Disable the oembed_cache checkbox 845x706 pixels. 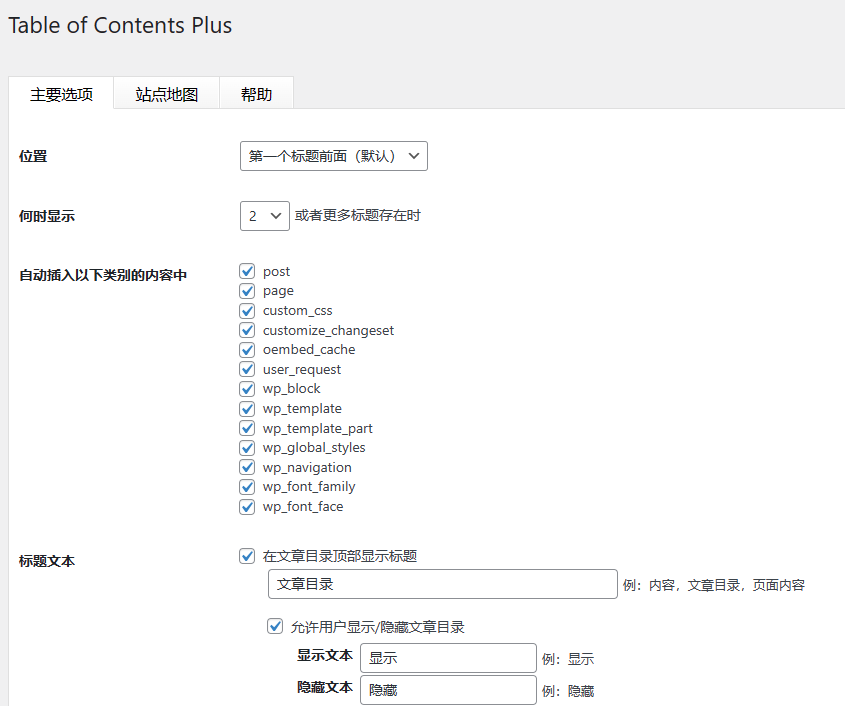click(x=247, y=350)
